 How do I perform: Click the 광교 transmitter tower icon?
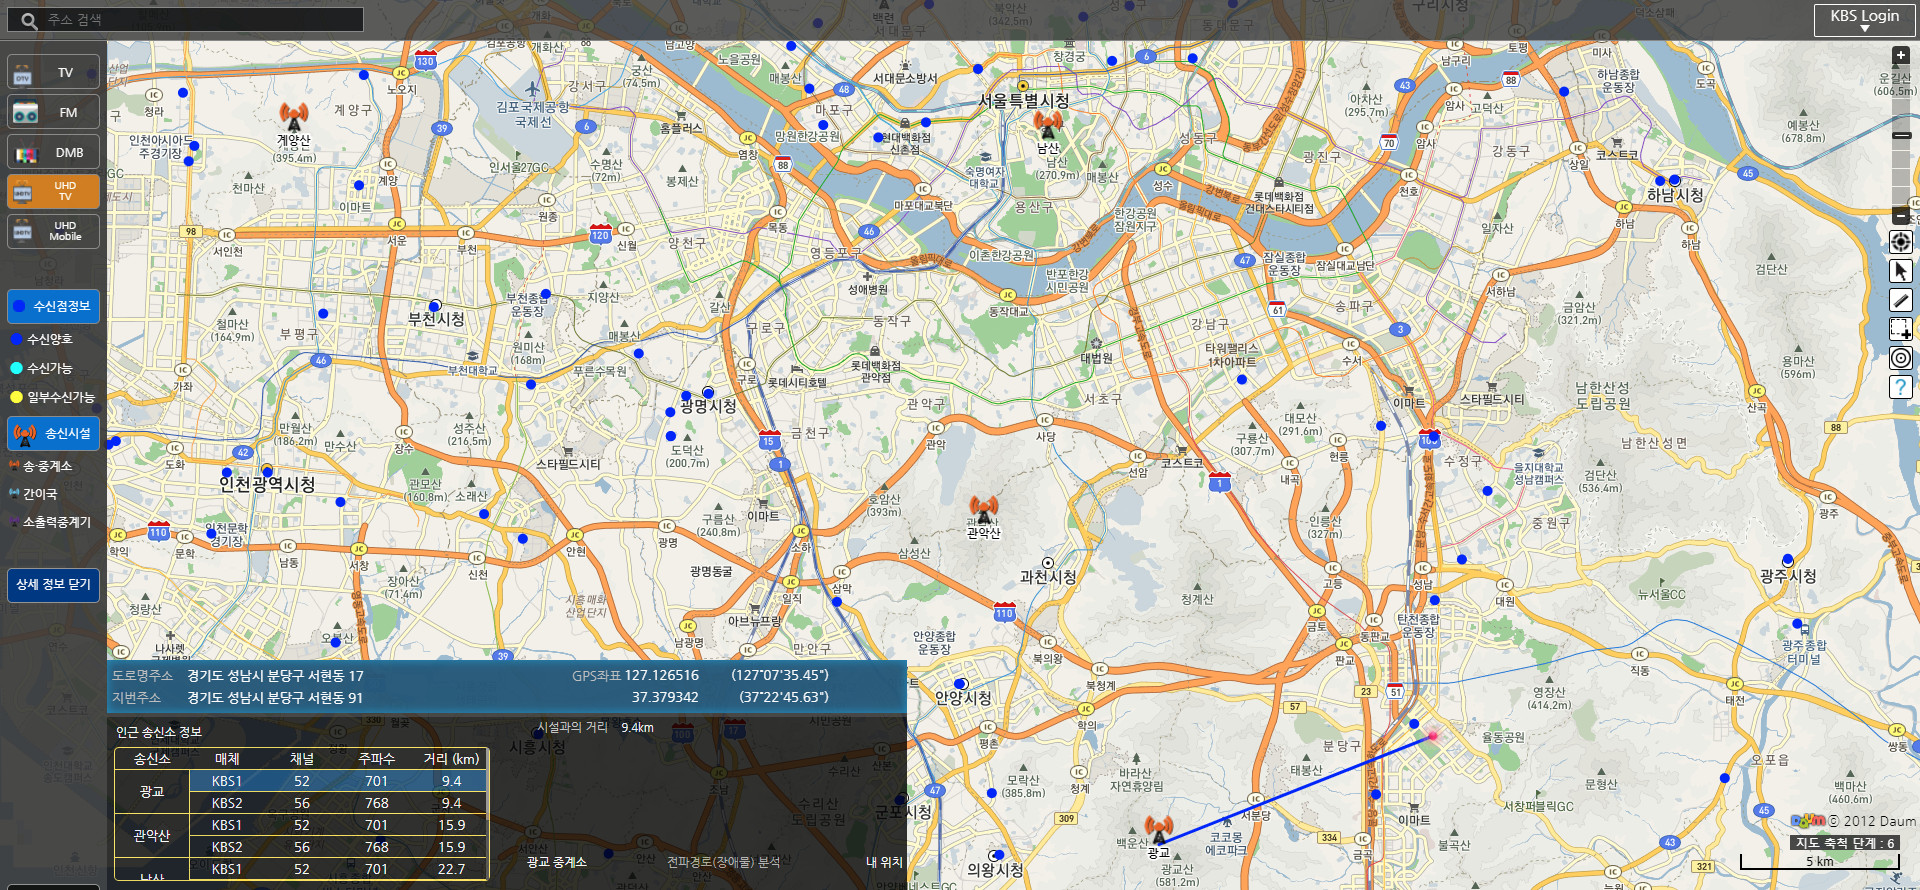[x=1159, y=830]
